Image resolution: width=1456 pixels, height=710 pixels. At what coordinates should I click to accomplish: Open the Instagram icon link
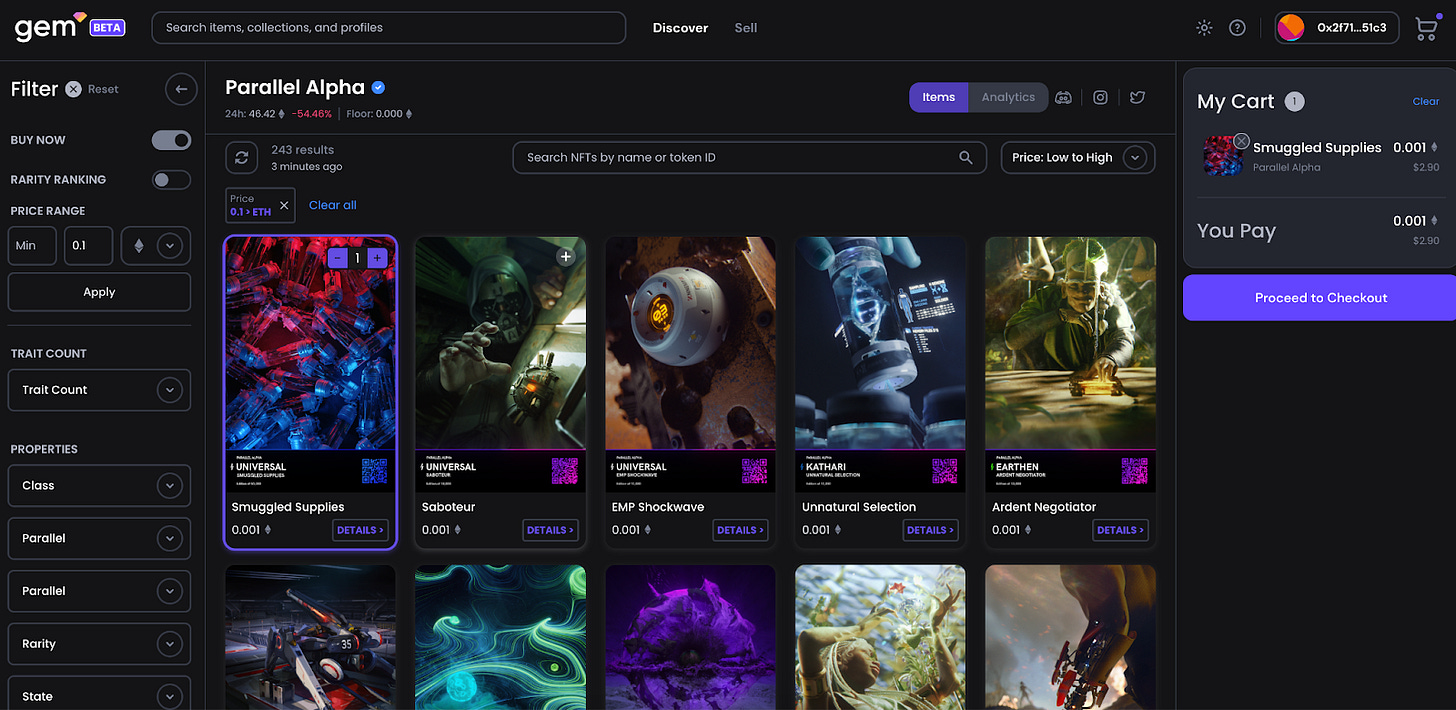[x=1100, y=97]
